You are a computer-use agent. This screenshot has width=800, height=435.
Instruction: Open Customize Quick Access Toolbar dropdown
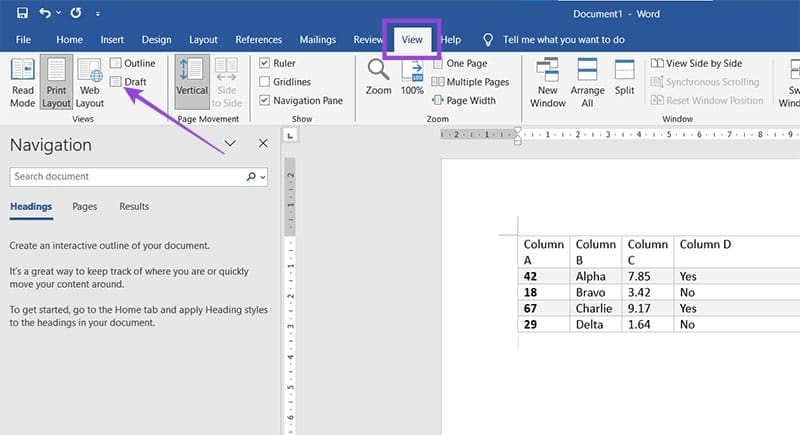point(97,13)
